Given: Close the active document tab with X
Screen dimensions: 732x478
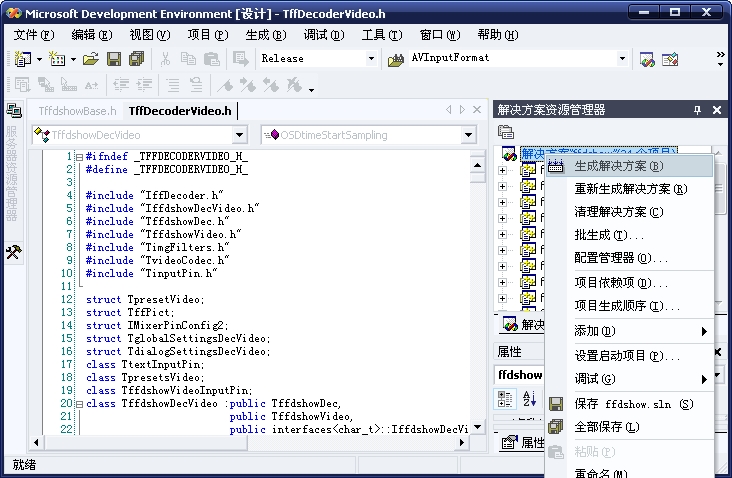Looking at the screenshot, I should (477, 110).
